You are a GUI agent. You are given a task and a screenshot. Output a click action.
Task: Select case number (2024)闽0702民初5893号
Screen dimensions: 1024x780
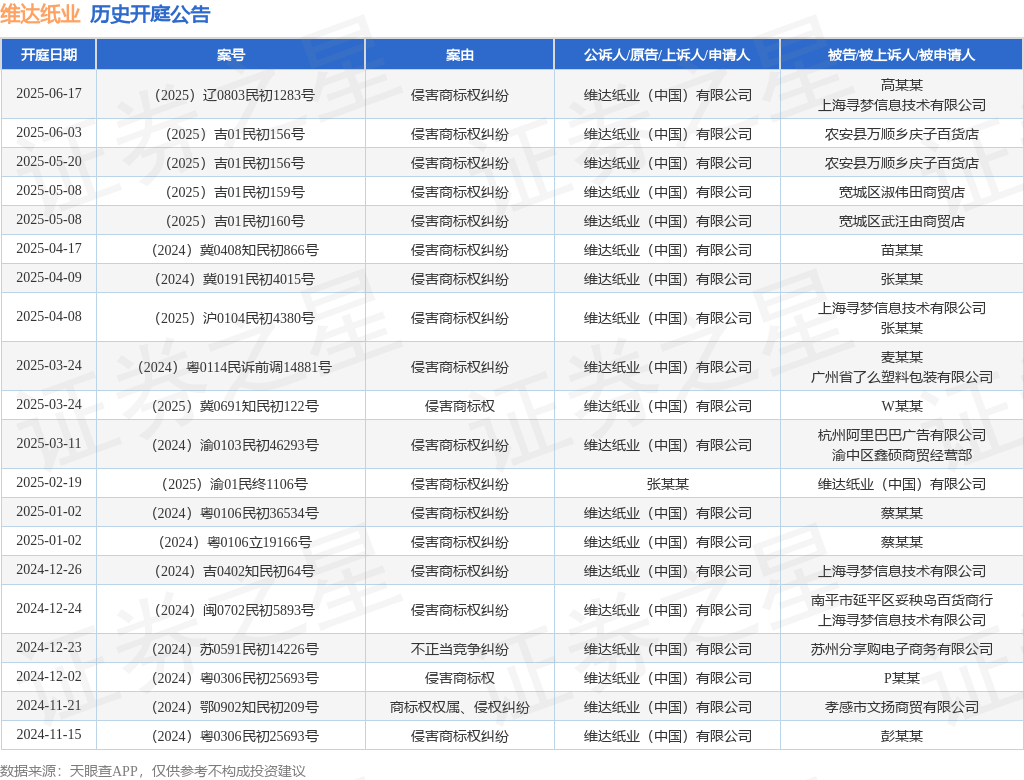234,610
